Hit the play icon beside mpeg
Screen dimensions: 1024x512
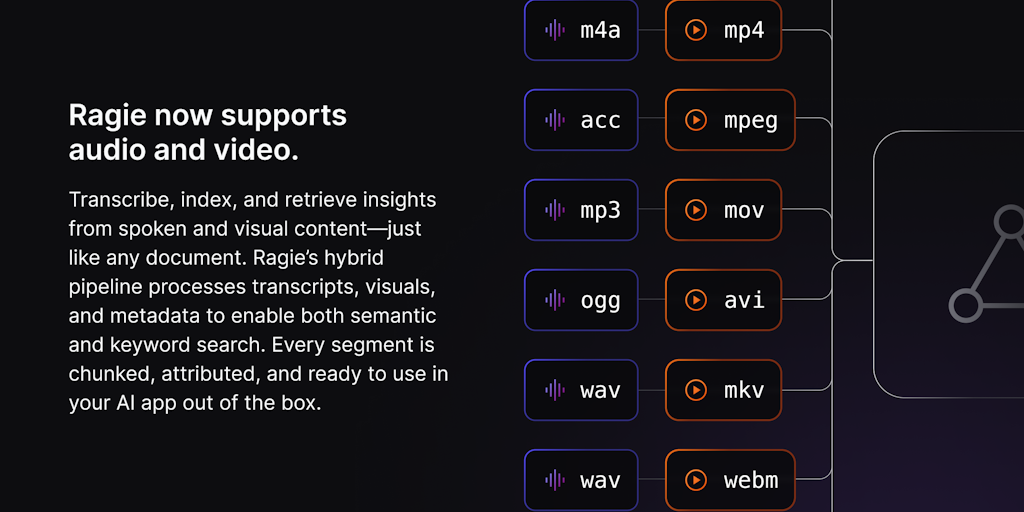(695, 120)
